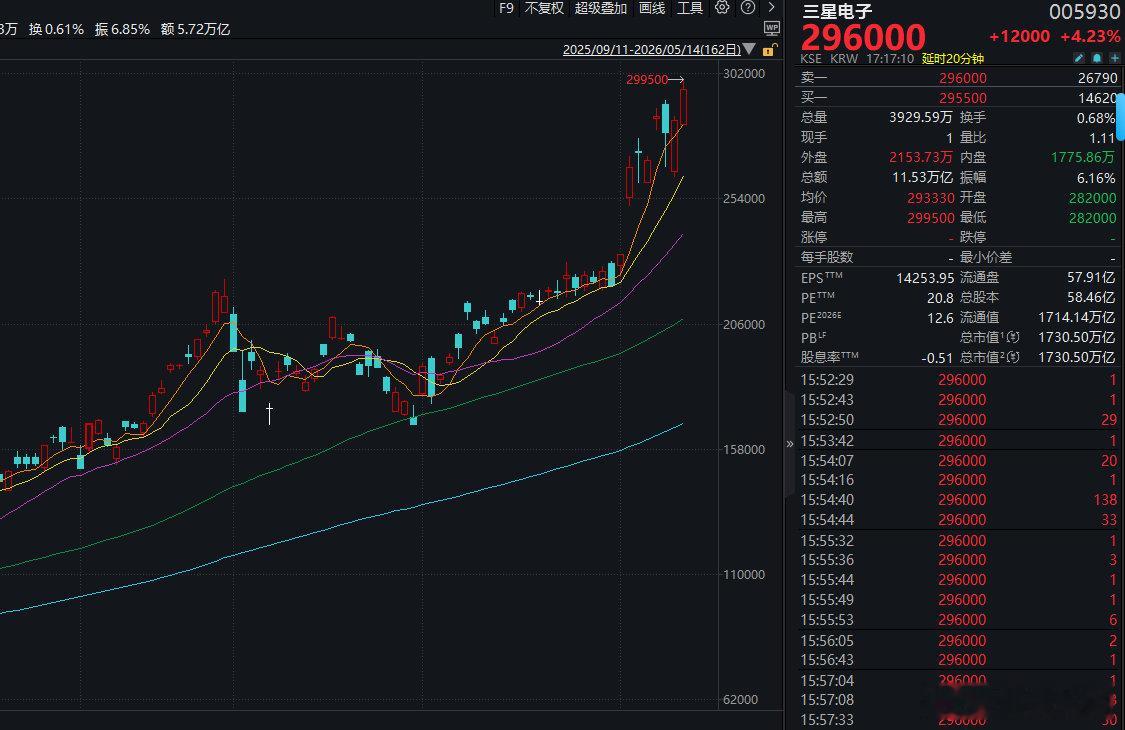Image resolution: width=1125 pixels, height=730 pixels.
Task: Click 量比 value 1.11
Action: click(x=1102, y=137)
